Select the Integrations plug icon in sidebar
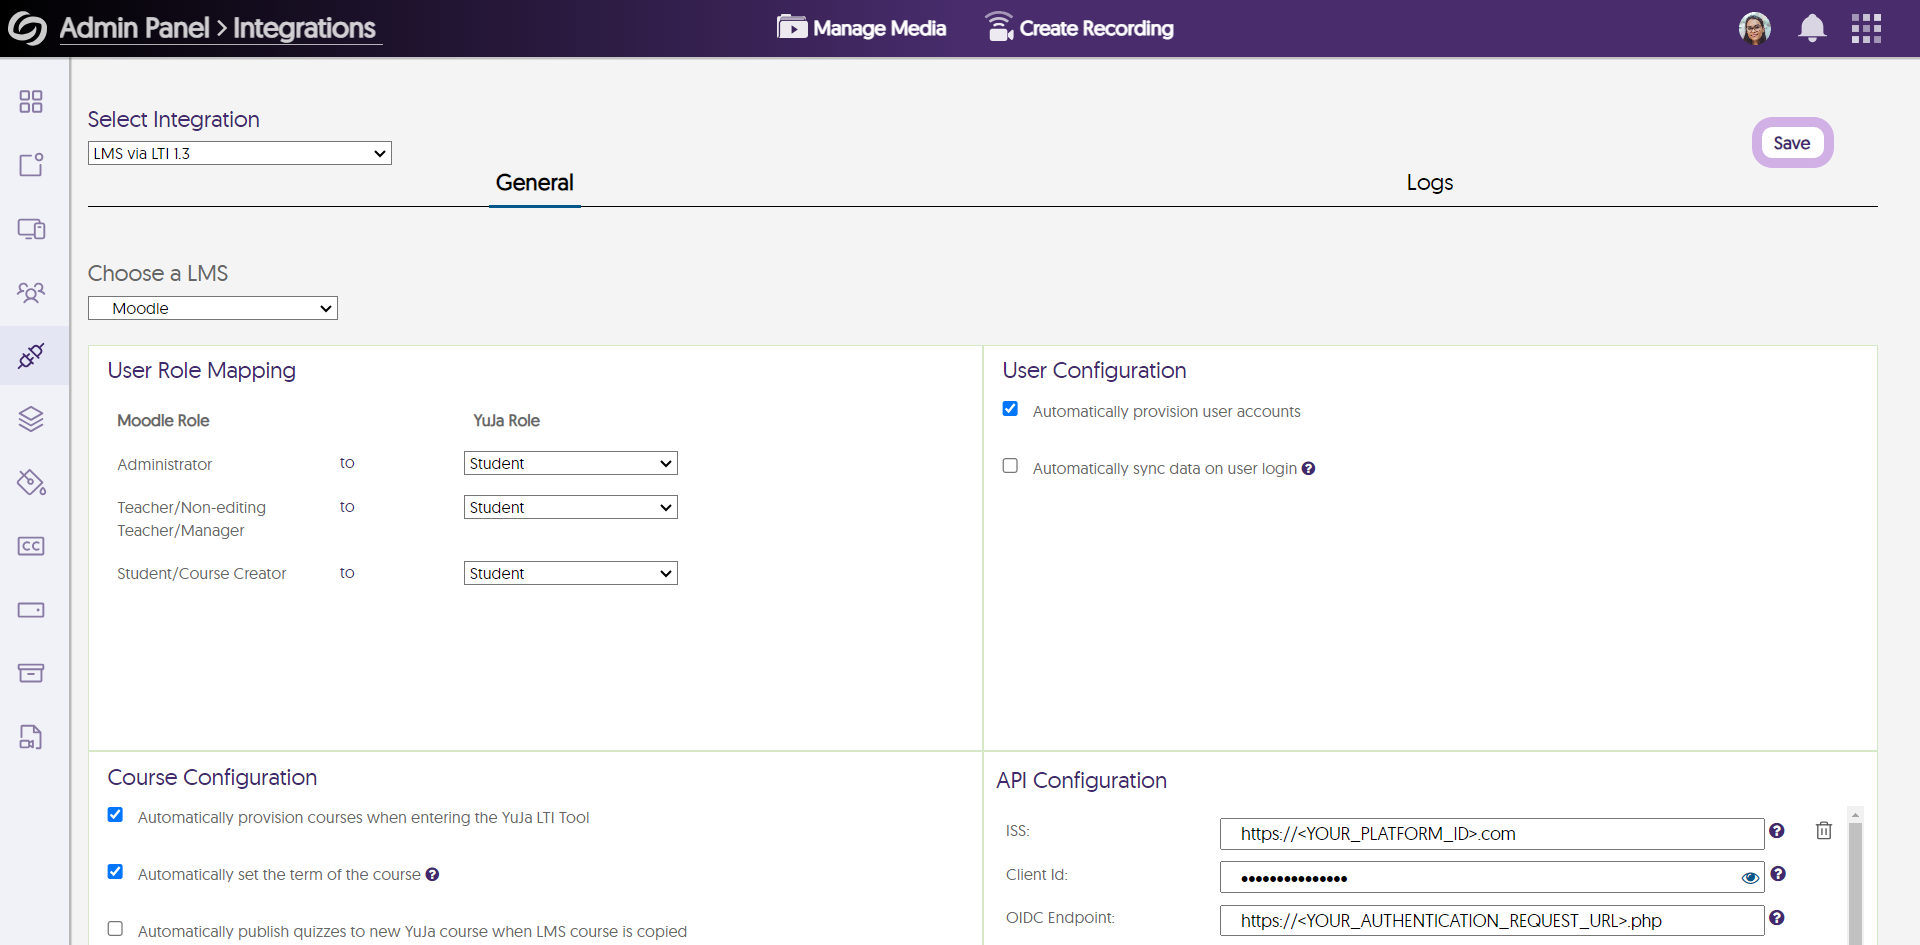This screenshot has width=1920, height=945. (x=31, y=356)
